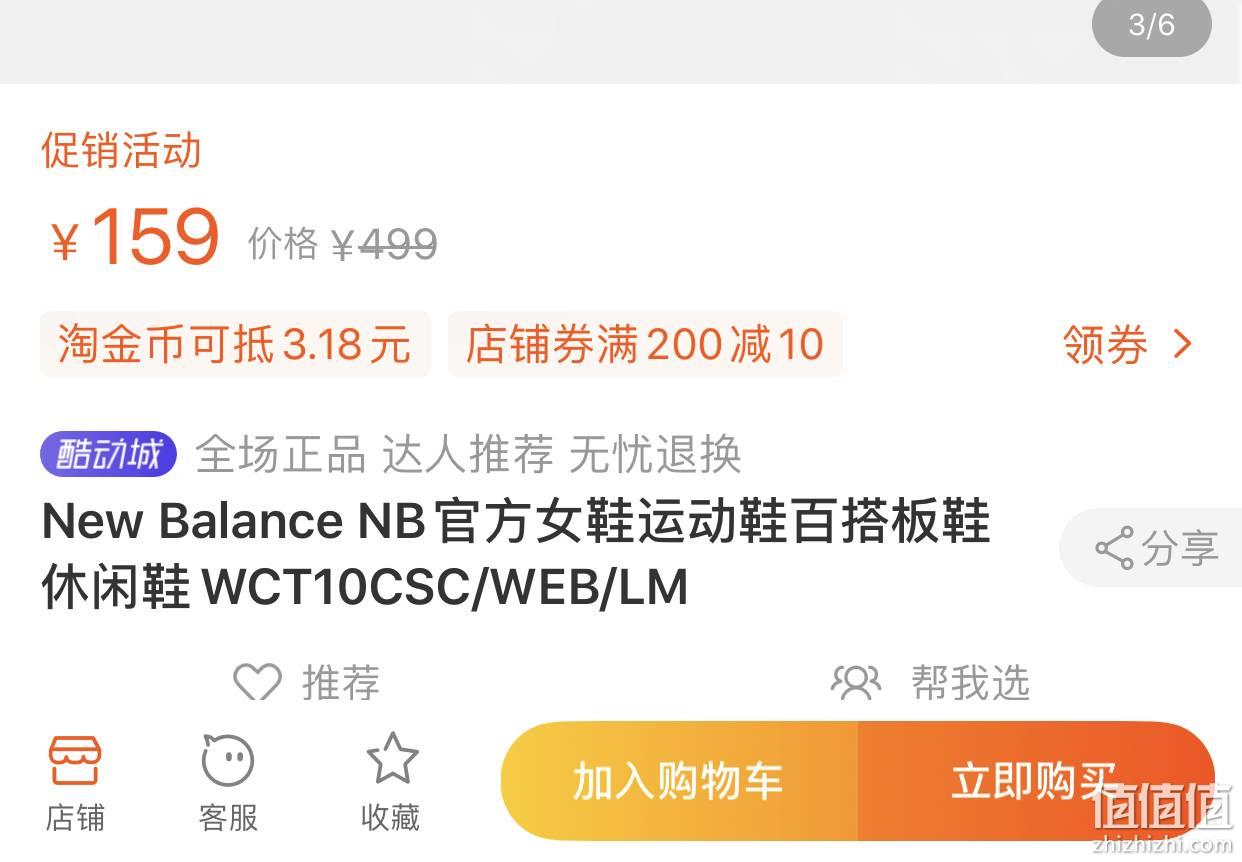Select 淘金币可抵3.18元 tag
Screen dimensions: 1242x862
235,344
